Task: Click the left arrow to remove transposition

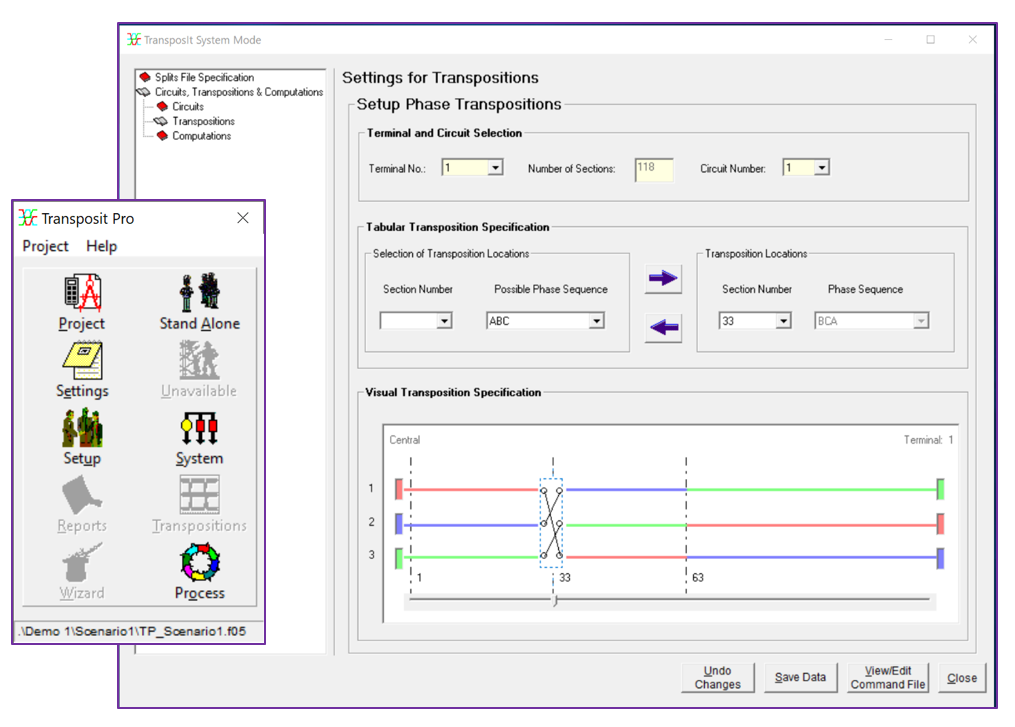Action: pyautogui.click(x=663, y=328)
